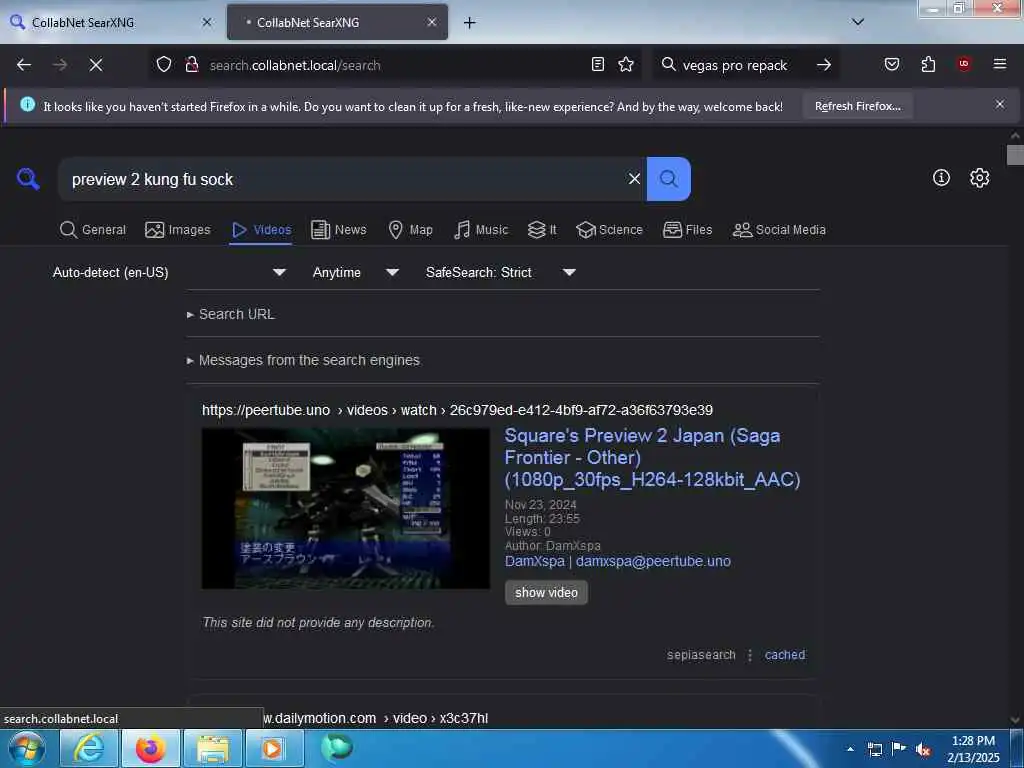The width and height of the screenshot is (1024, 768).
Task: Expand Messages from the search engines
Action: point(304,360)
